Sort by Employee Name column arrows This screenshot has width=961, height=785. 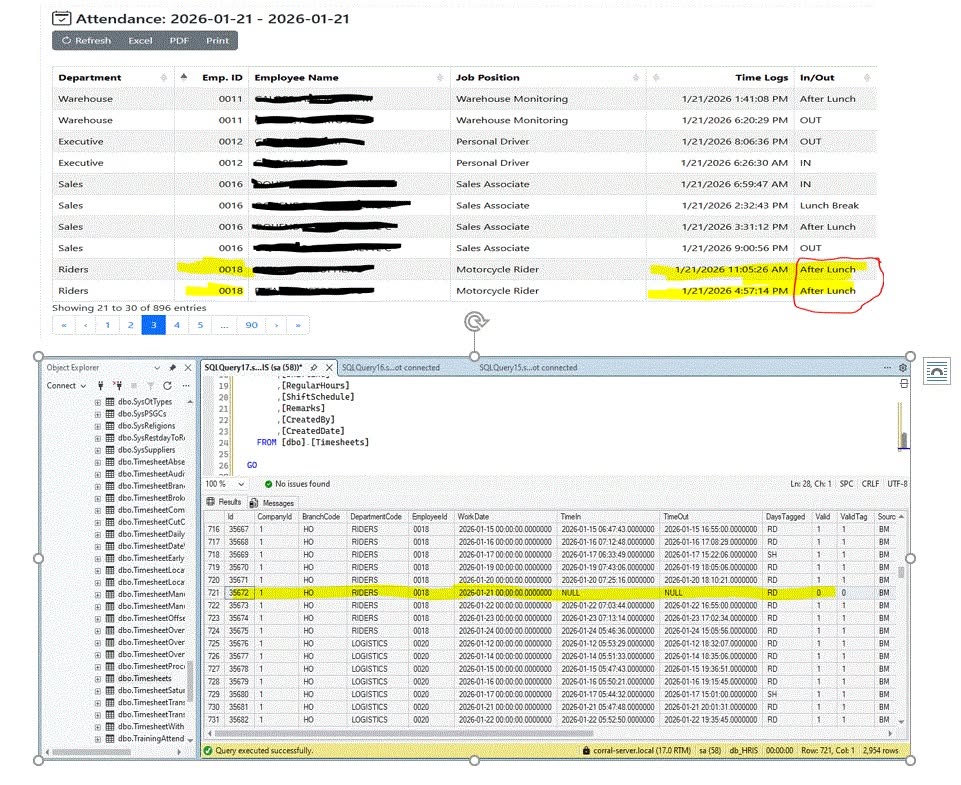(440, 77)
